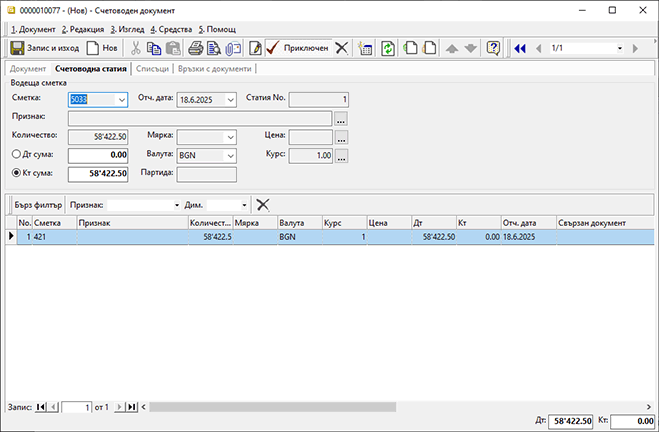The width and height of the screenshot is (659, 432).
Task: Click the clipboard paste icon
Action: coord(173,48)
